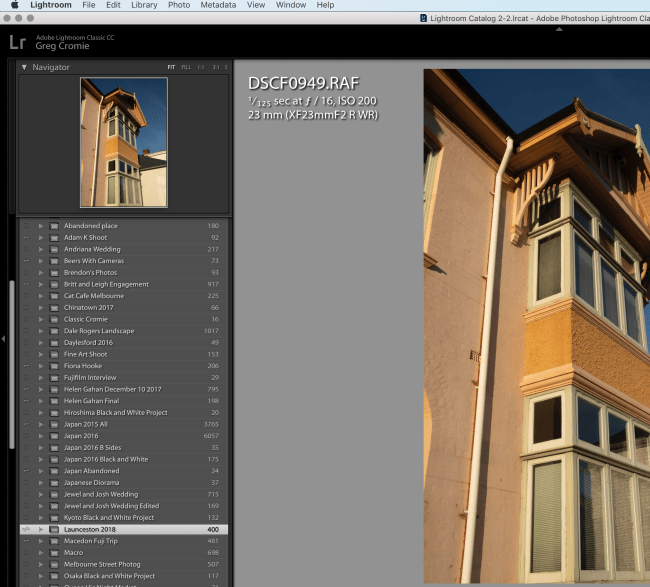The image size is (650, 587).
Task: Expand the Dale Rogers Landscape collection set
Action: point(41,331)
